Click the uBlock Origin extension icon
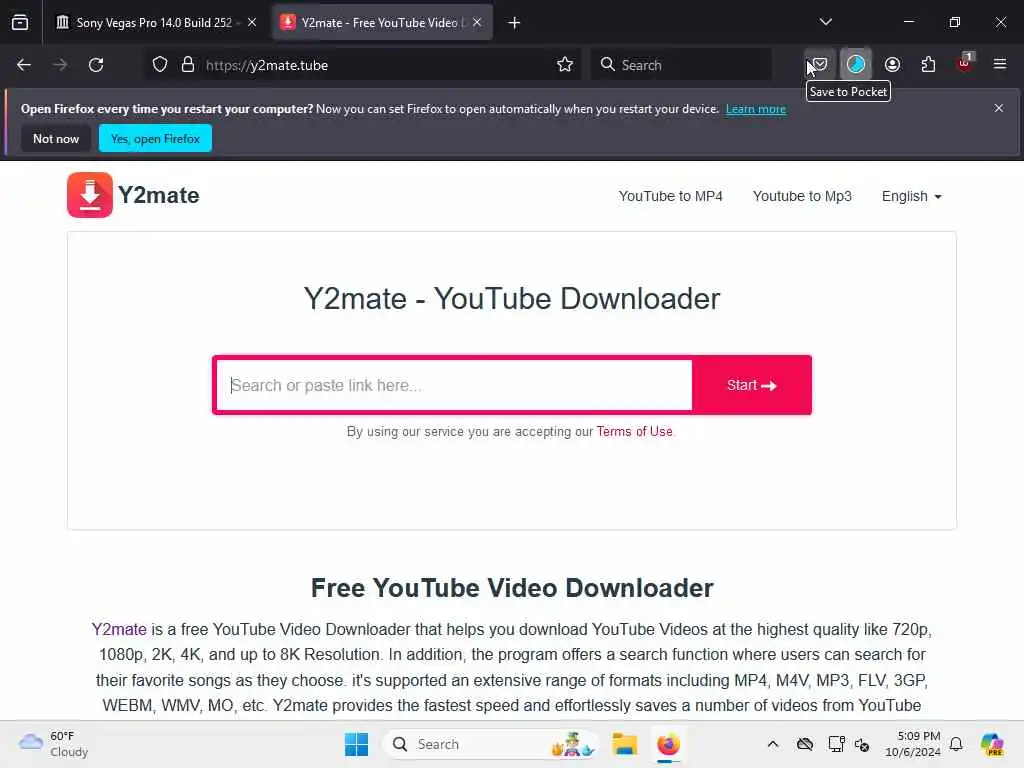Screen dimensions: 1024x768 tap(965, 63)
